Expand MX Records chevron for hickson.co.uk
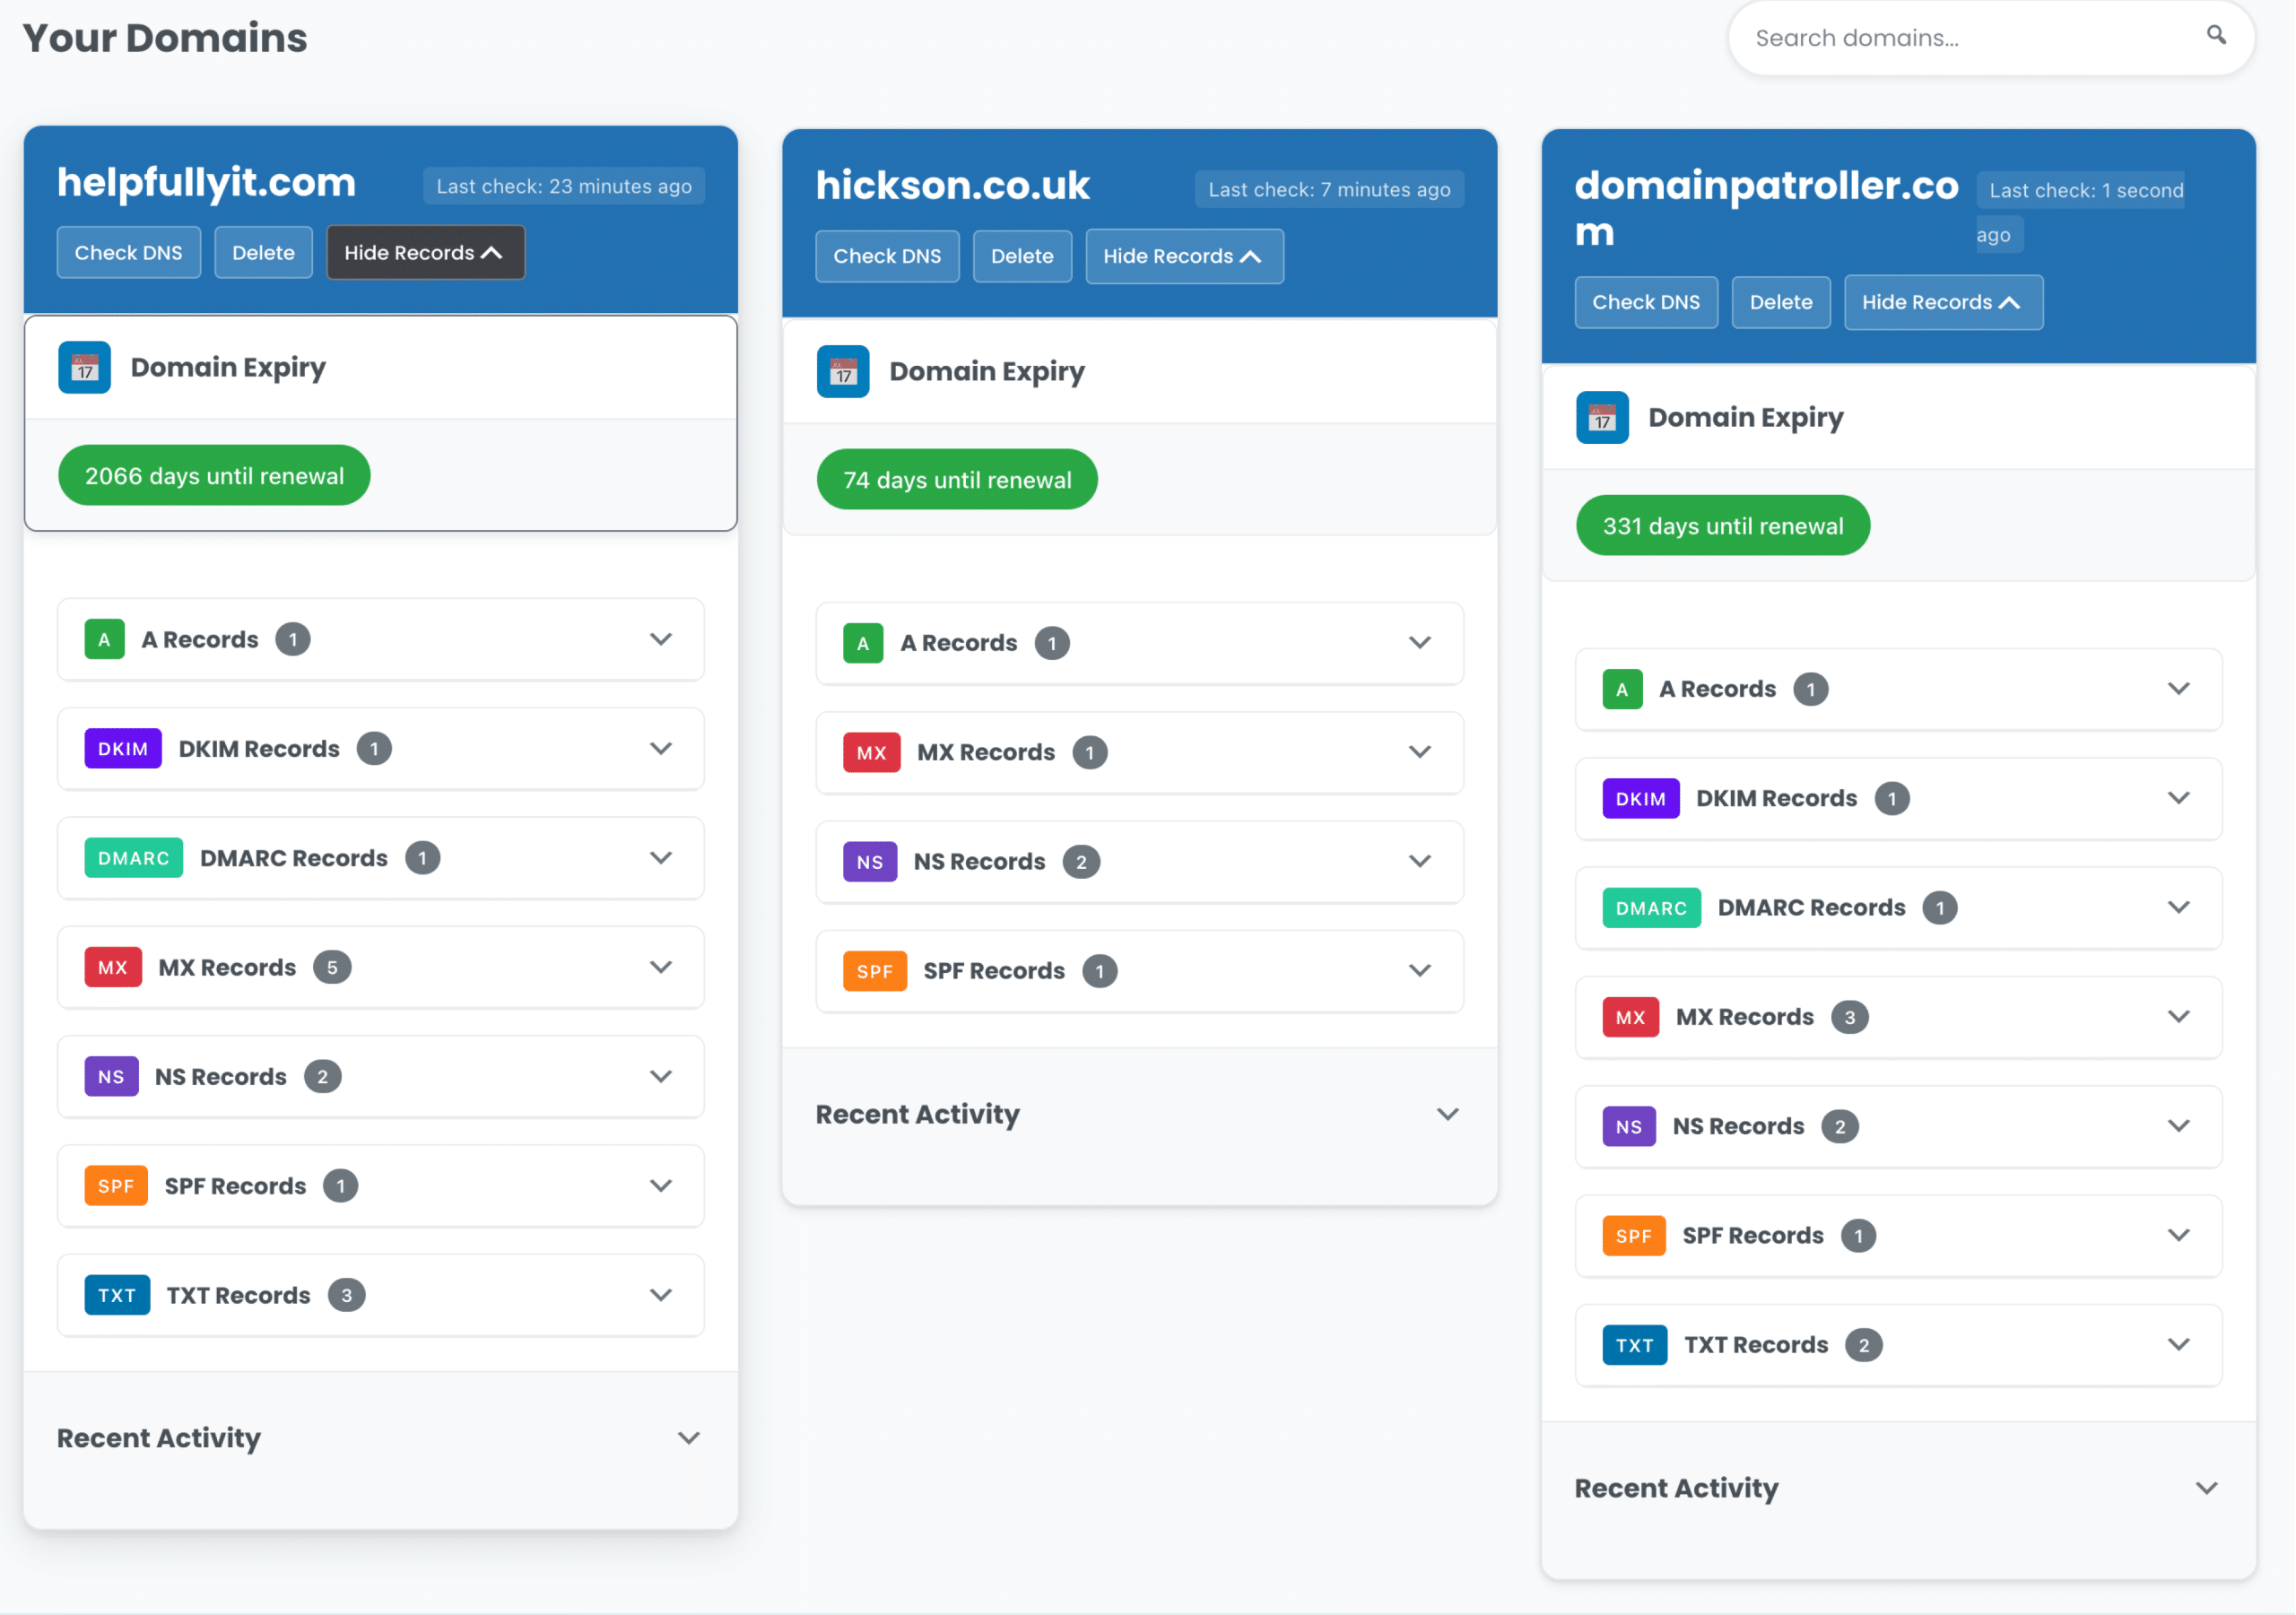Screen dimensions: 2296x1615 tap(1420, 752)
